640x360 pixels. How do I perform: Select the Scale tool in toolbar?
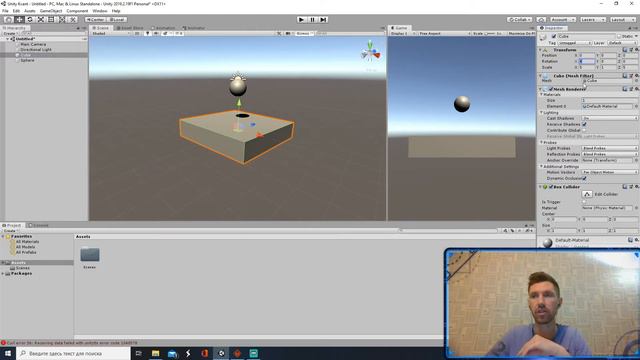[x=40, y=19]
